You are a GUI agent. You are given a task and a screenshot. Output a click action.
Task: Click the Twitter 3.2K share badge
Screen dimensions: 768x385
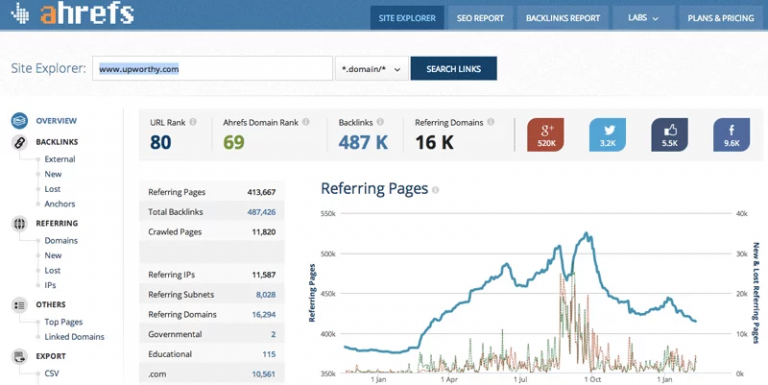coord(607,135)
